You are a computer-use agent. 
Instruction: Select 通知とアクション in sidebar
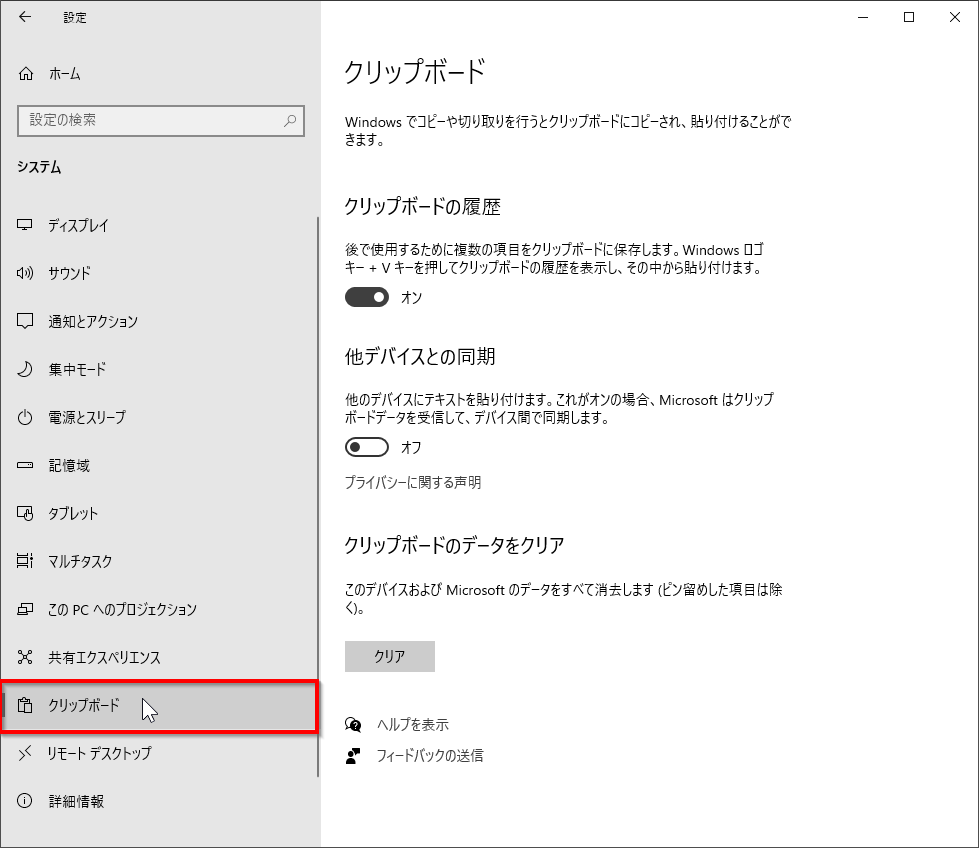[x=159, y=321]
